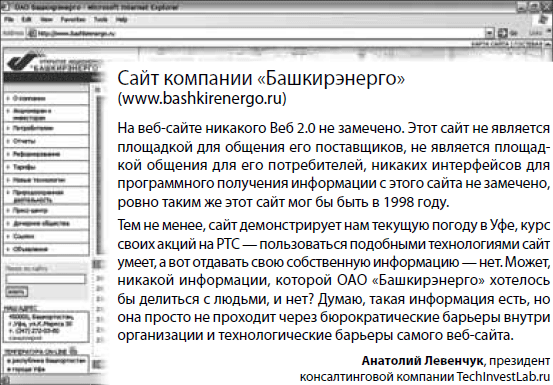Open the 'Карта сайта' link at top right

tap(491, 44)
